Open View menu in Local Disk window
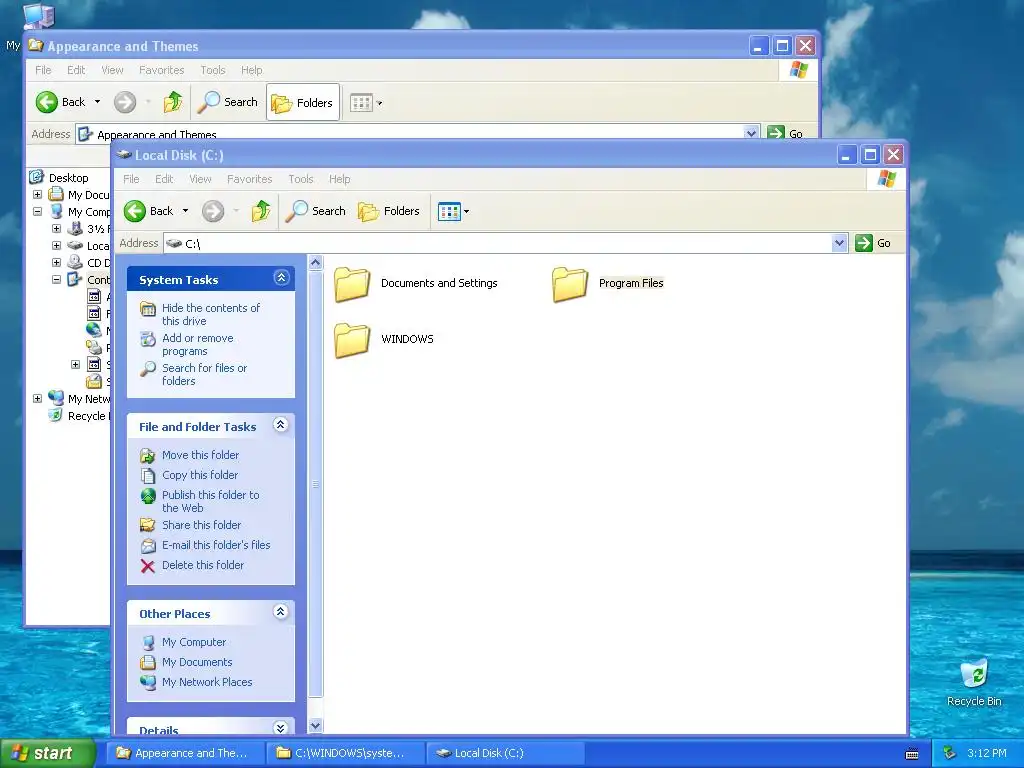1024x768 pixels. [x=200, y=179]
